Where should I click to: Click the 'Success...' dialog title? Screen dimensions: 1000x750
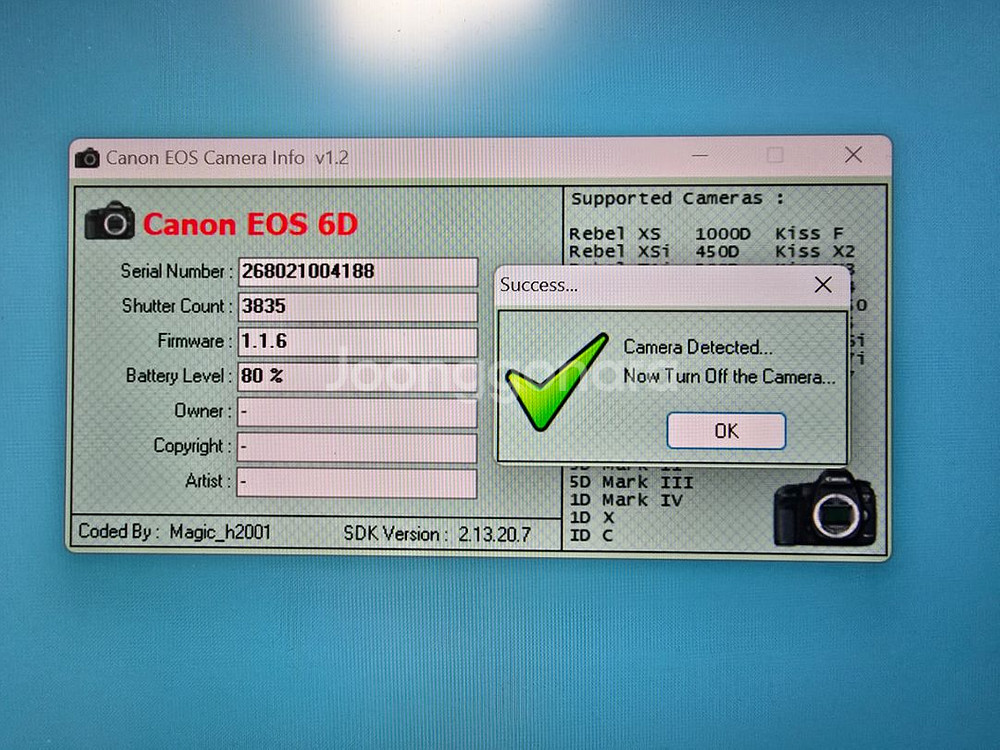(539, 285)
